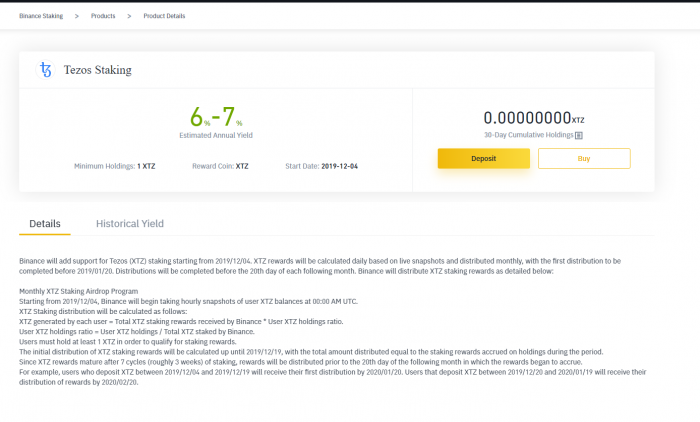The image size is (700, 422).
Task: Click the 'Starting from 2019/12/04' snapshot line
Action: (x=188, y=301)
